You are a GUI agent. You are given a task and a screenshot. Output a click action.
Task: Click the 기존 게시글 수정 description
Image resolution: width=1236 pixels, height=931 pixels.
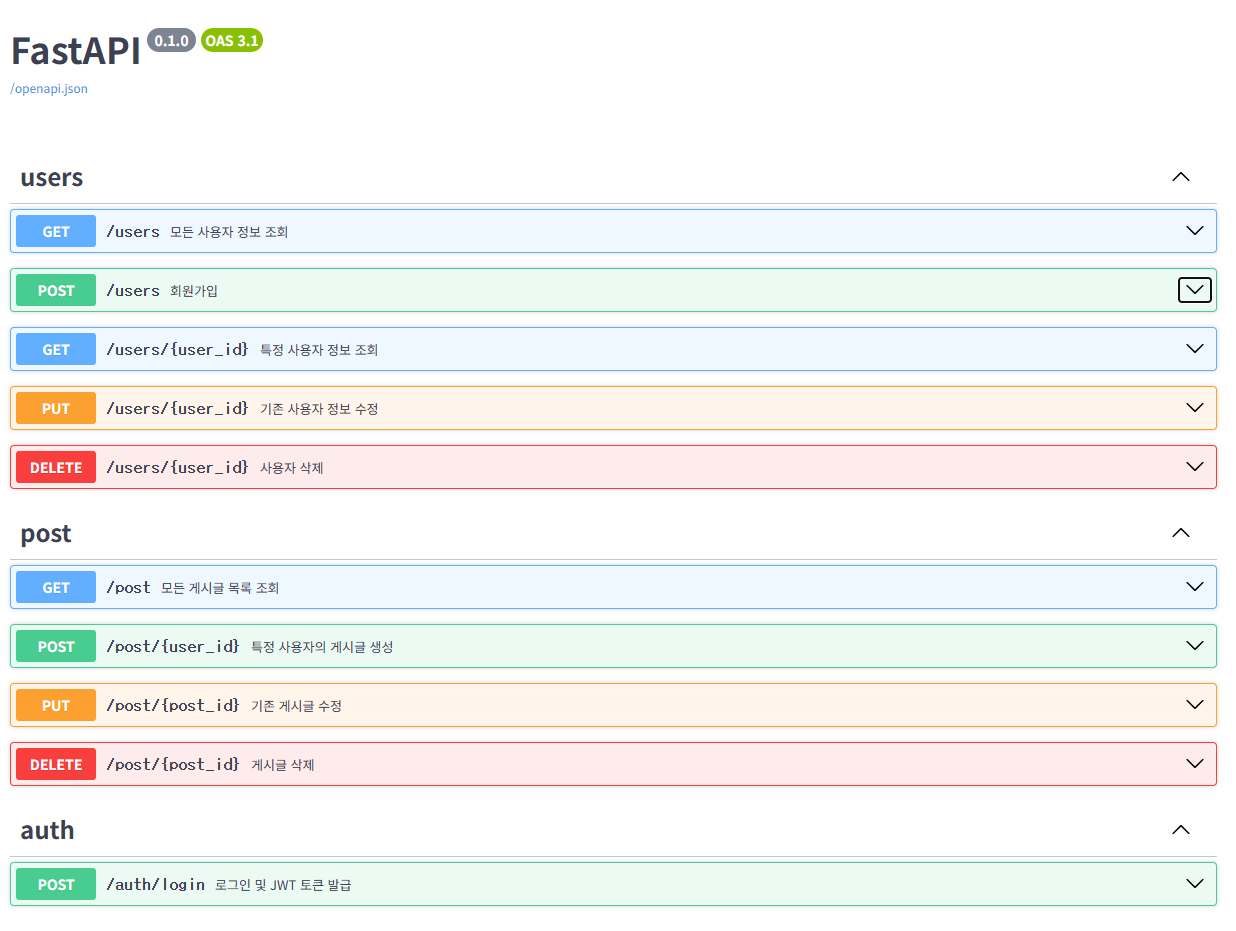coord(296,706)
